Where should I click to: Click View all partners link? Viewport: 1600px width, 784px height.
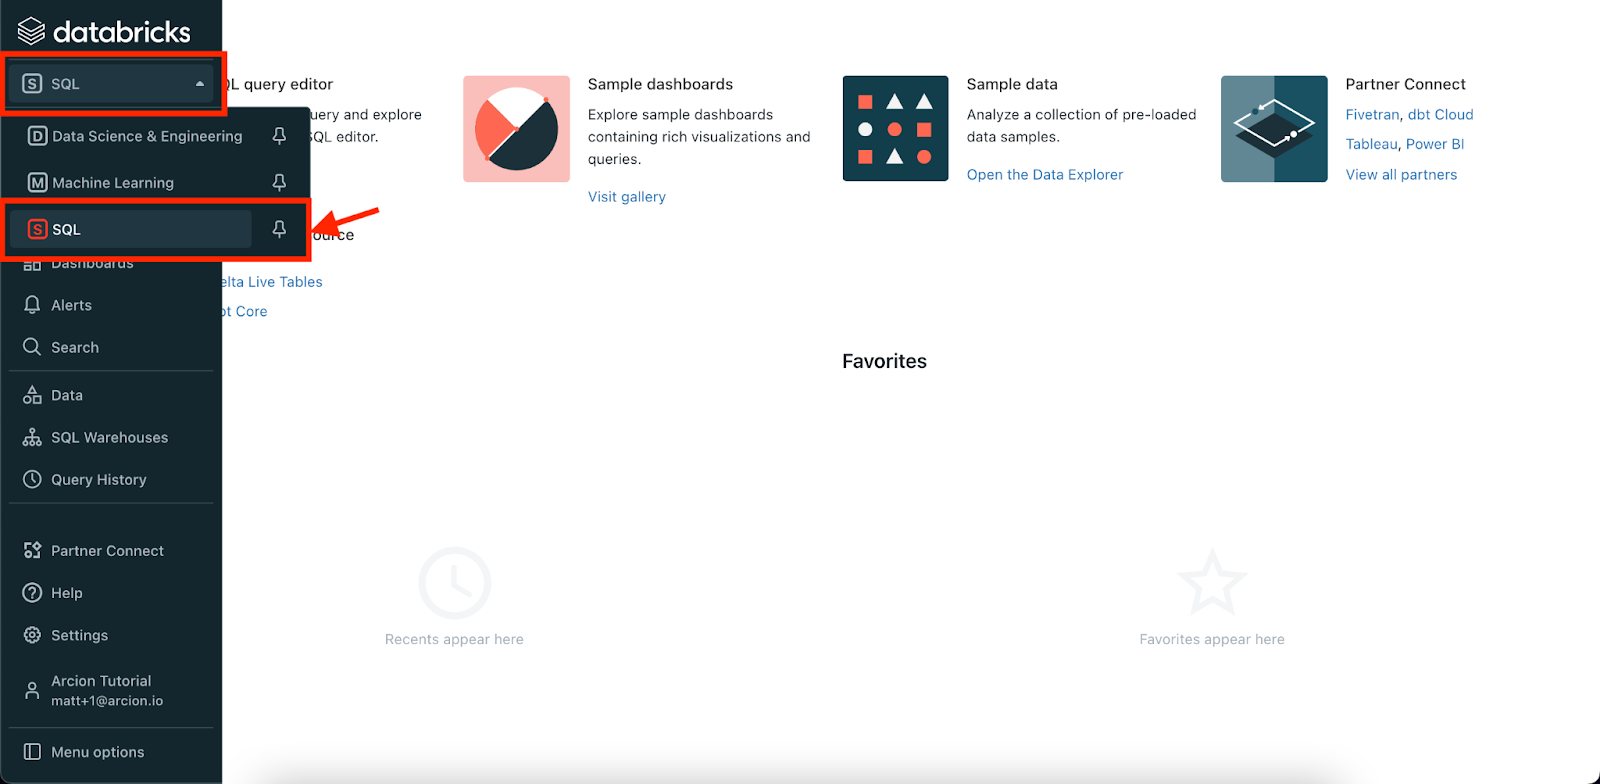[x=1401, y=175]
